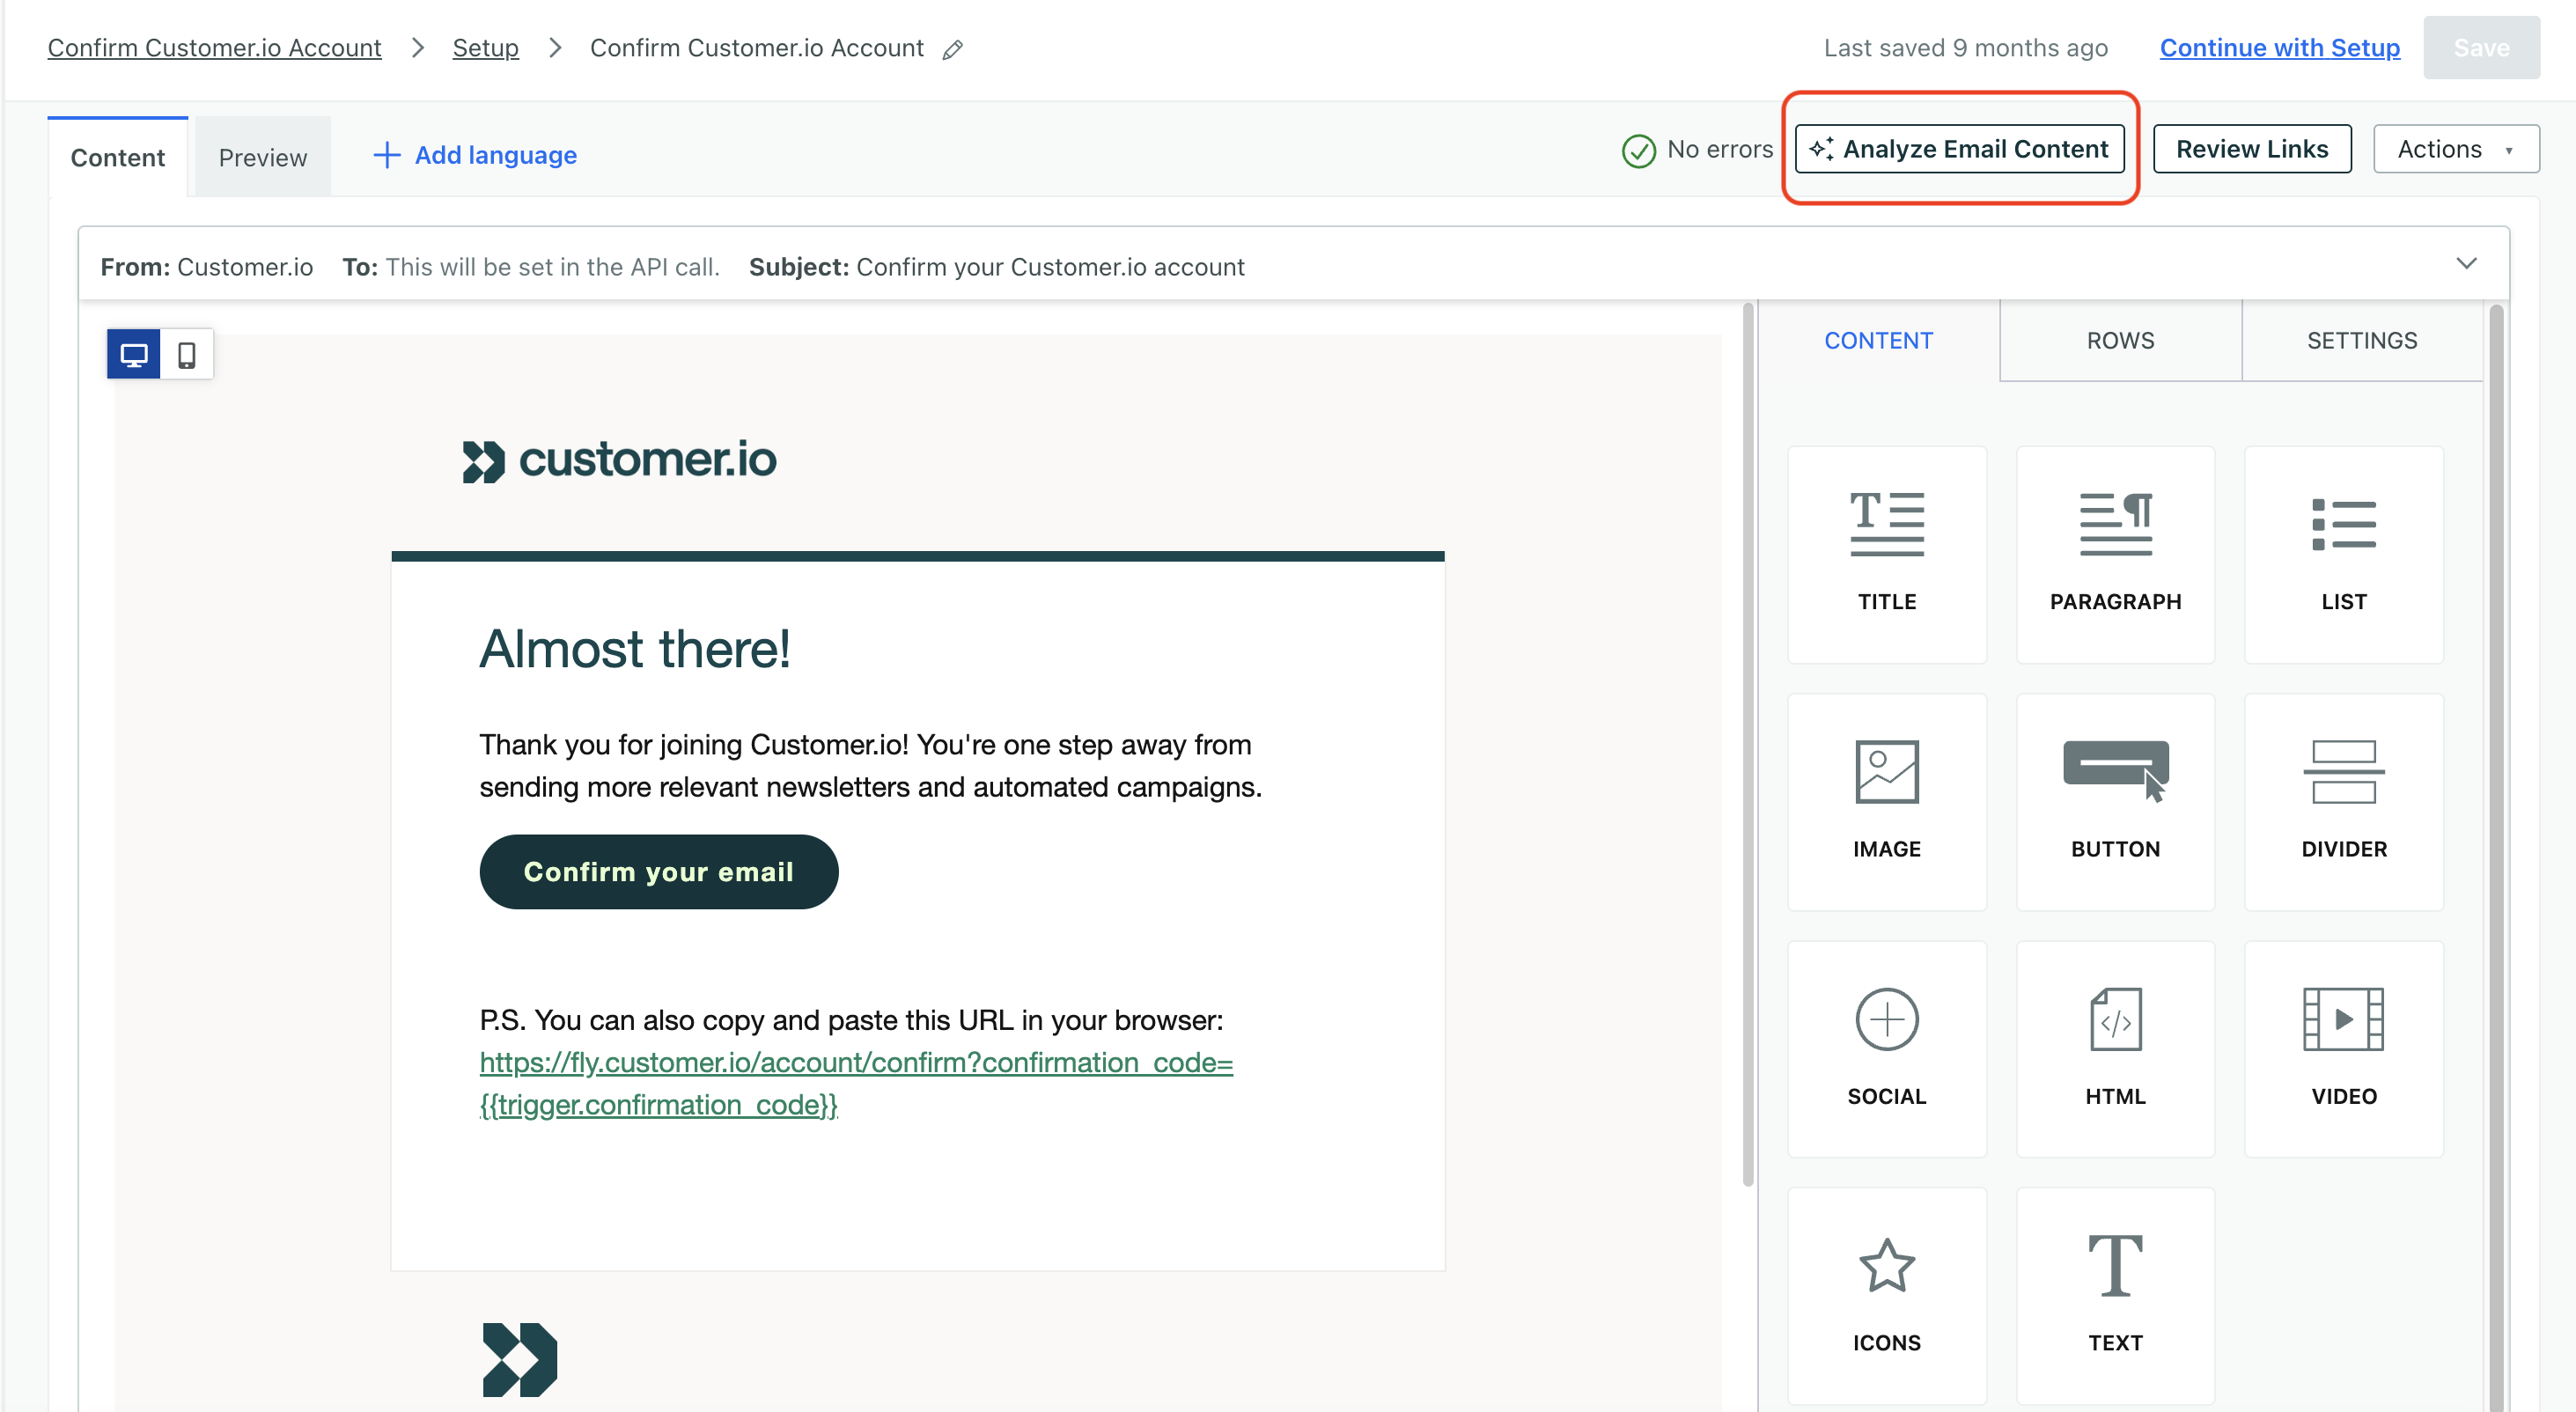Go to Confirm Customer.io Account breadcrumb link
The height and width of the screenshot is (1412, 2576).
click(214, 47)
